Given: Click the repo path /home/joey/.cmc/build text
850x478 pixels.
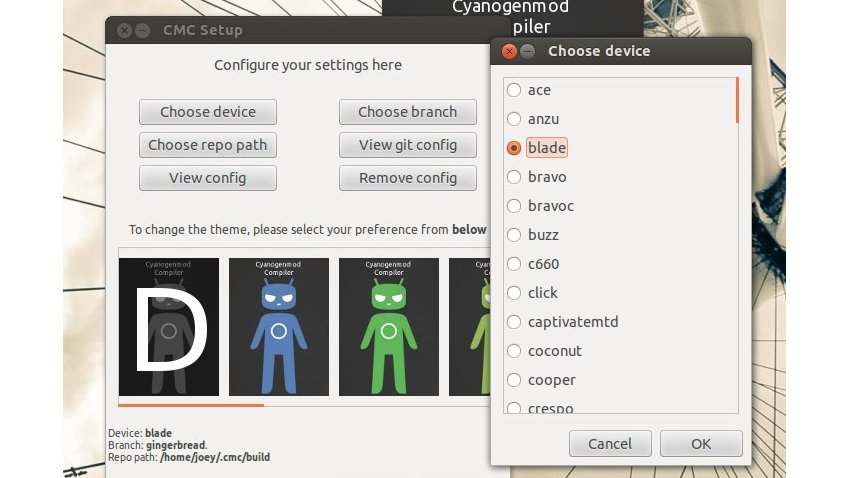Looking at the screenshot, I should click(x=215, y=457).
